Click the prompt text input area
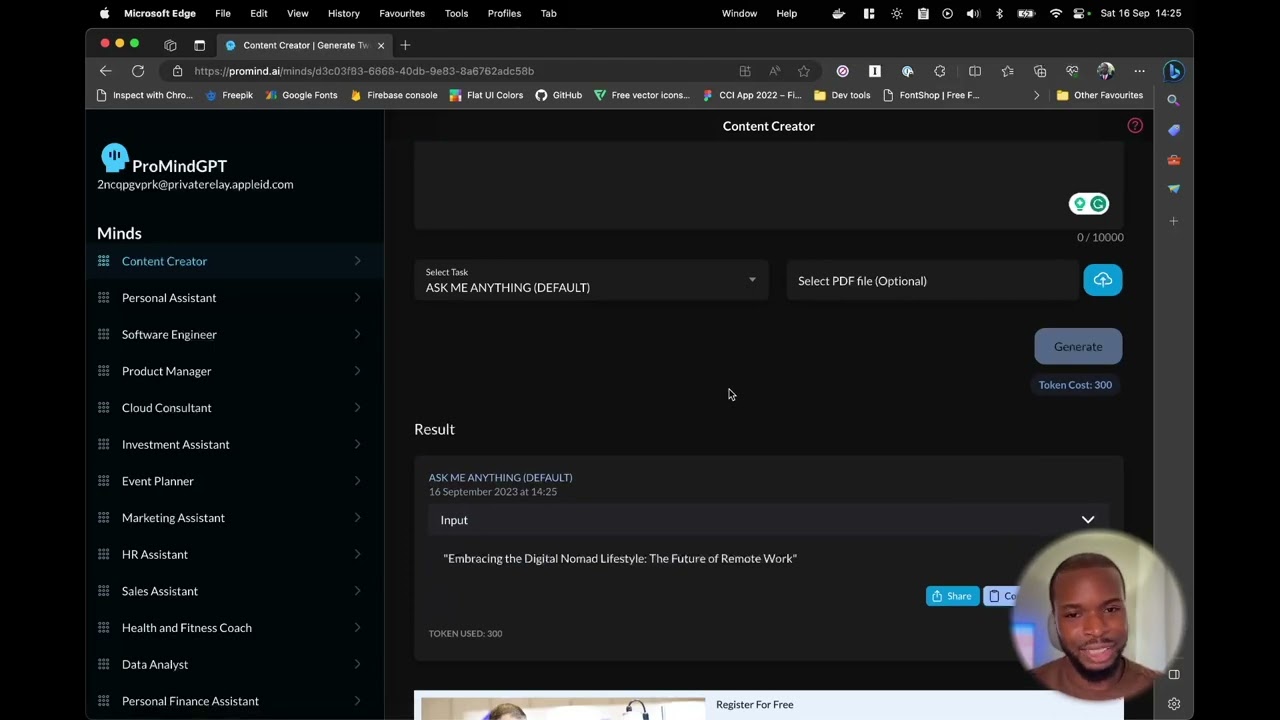Image resolution: width=1280 pixels, height=720 pixels. click(768, 185)
